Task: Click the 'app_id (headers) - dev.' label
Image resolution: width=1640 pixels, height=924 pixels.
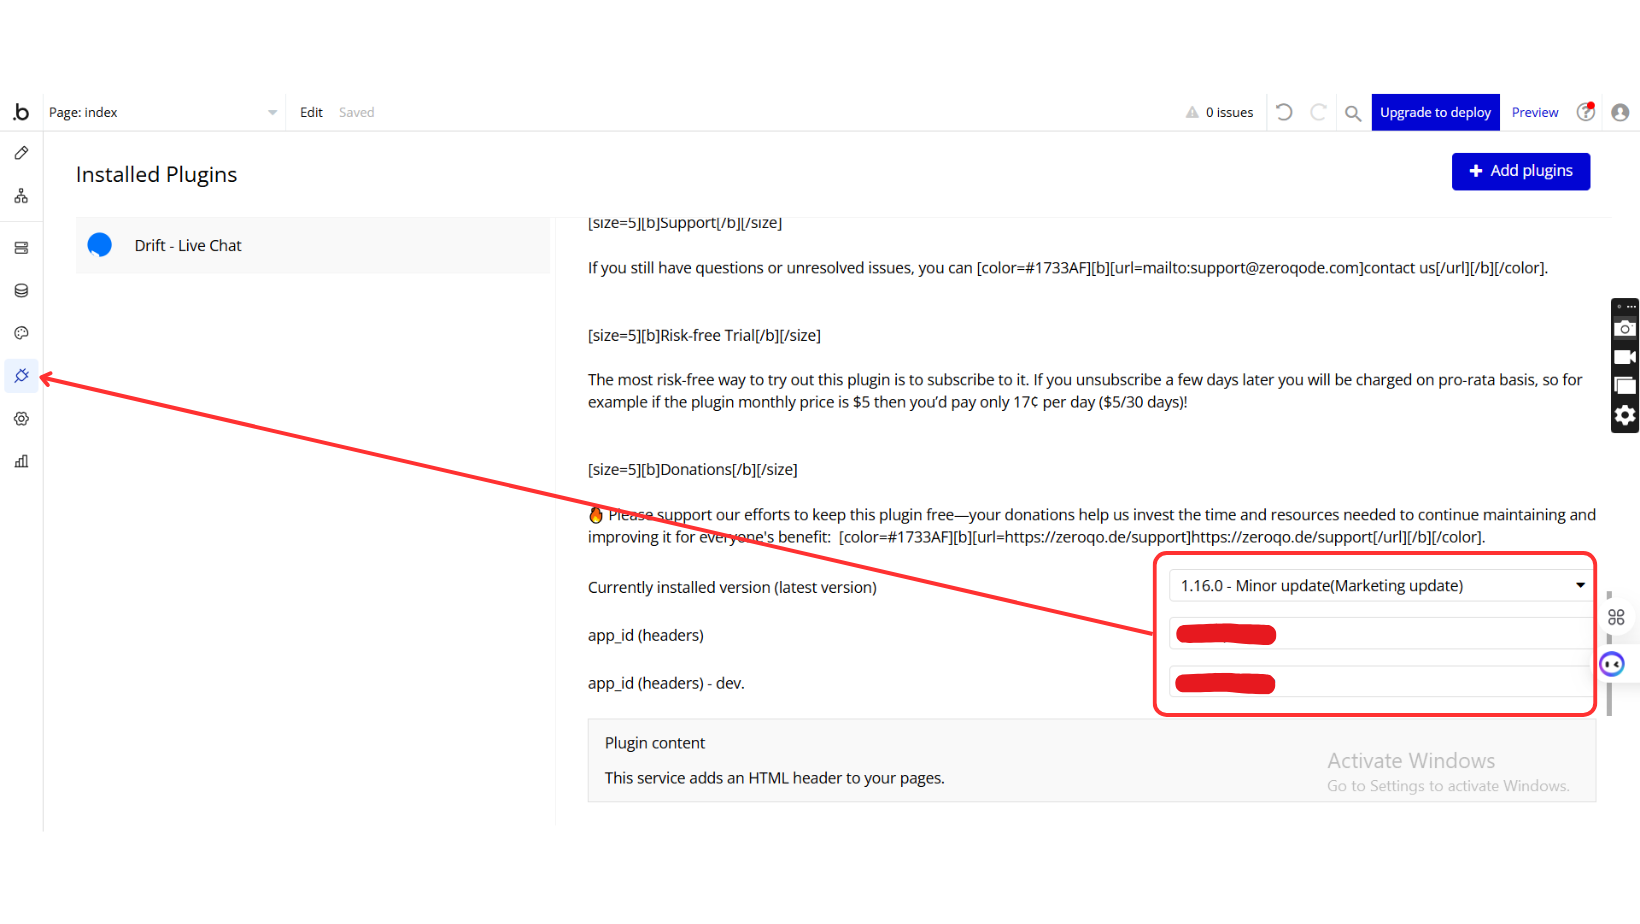Action: point(666,683)
